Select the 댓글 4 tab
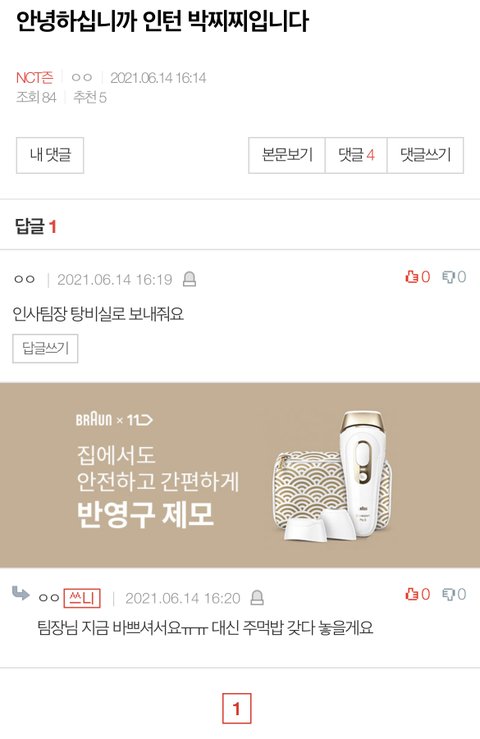This screenshot has width=480, height=739. coord(356,155)
